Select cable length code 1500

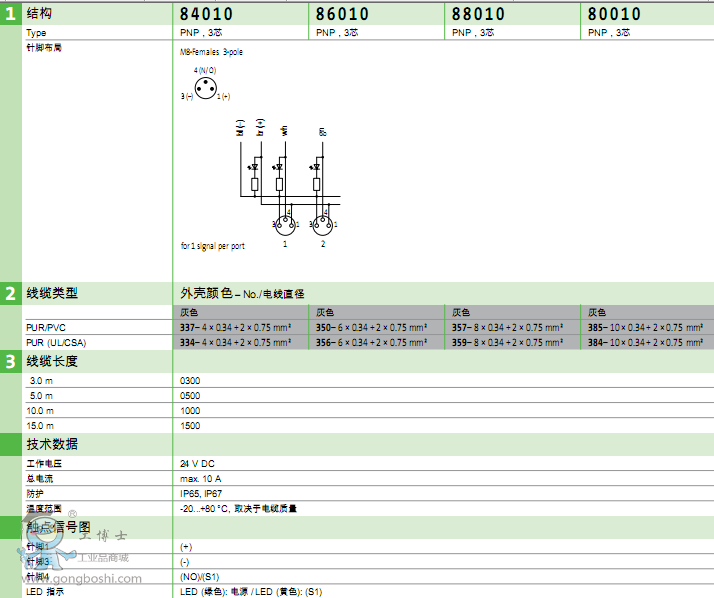coord(190,425)
